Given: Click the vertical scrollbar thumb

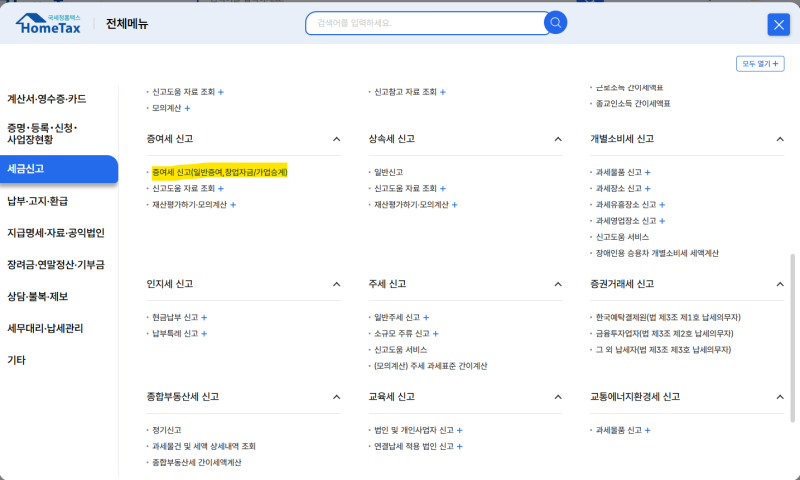Looking at the screenshot, I should (792, 338).
